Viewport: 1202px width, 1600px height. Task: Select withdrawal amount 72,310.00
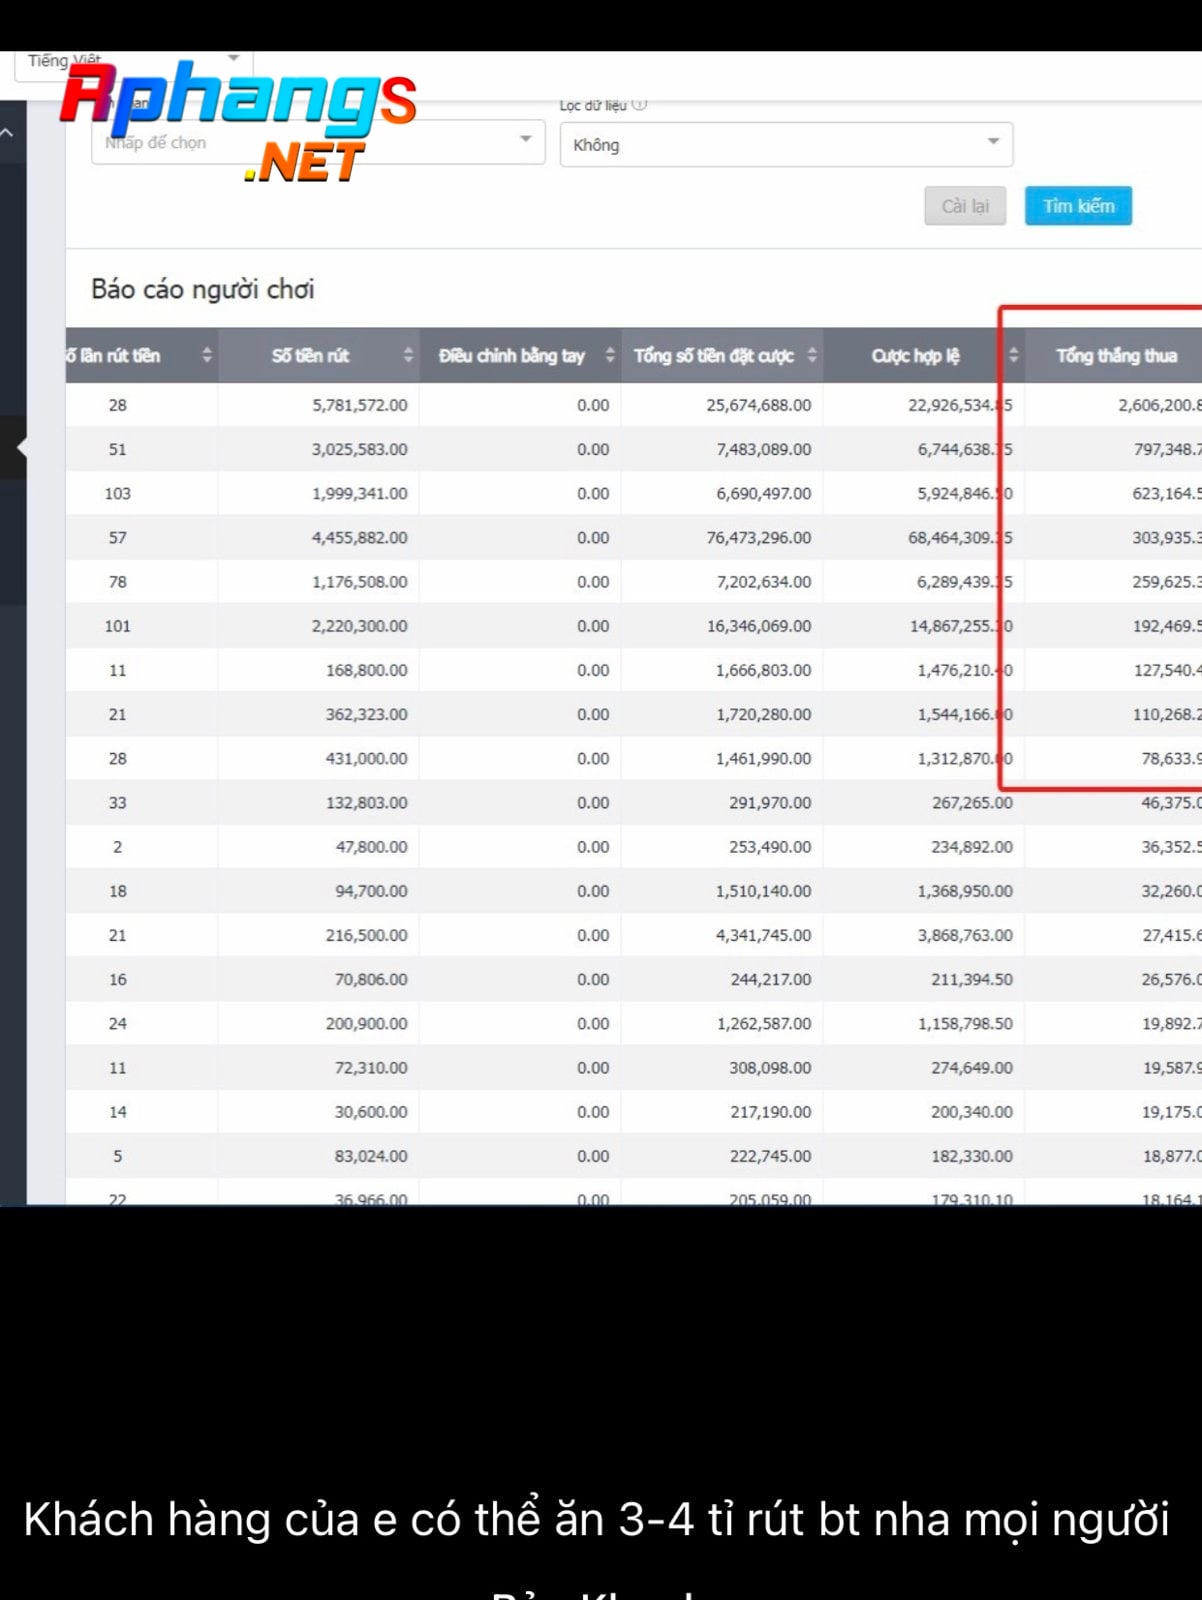coord(371,1067)
